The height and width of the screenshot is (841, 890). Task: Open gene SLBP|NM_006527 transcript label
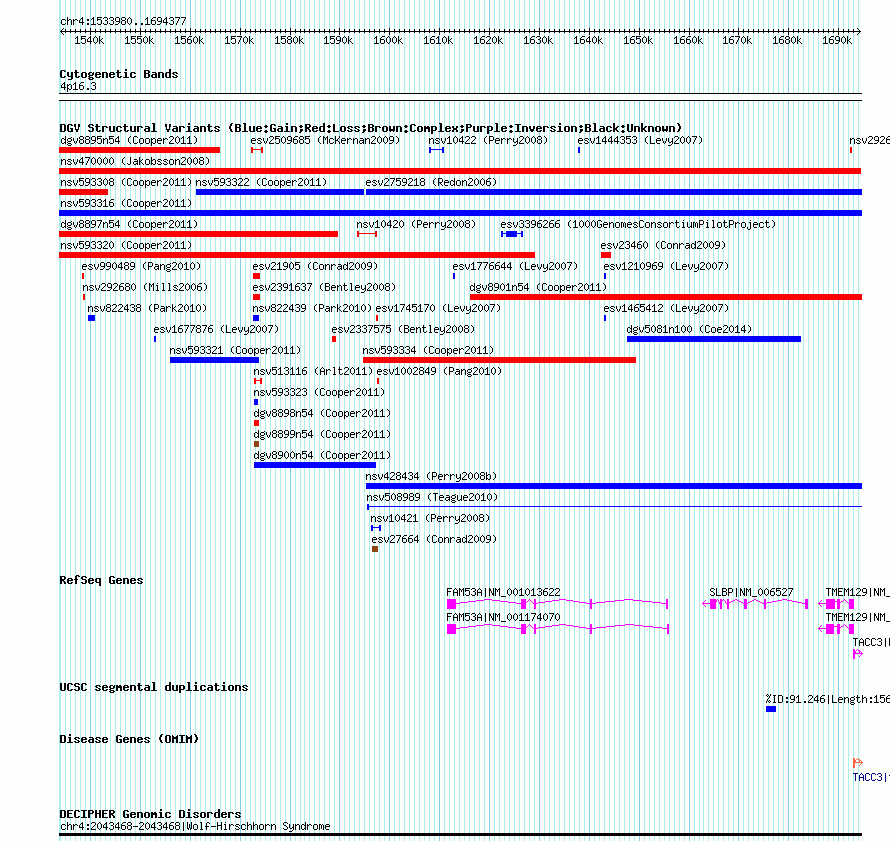(x=752, y=592)
